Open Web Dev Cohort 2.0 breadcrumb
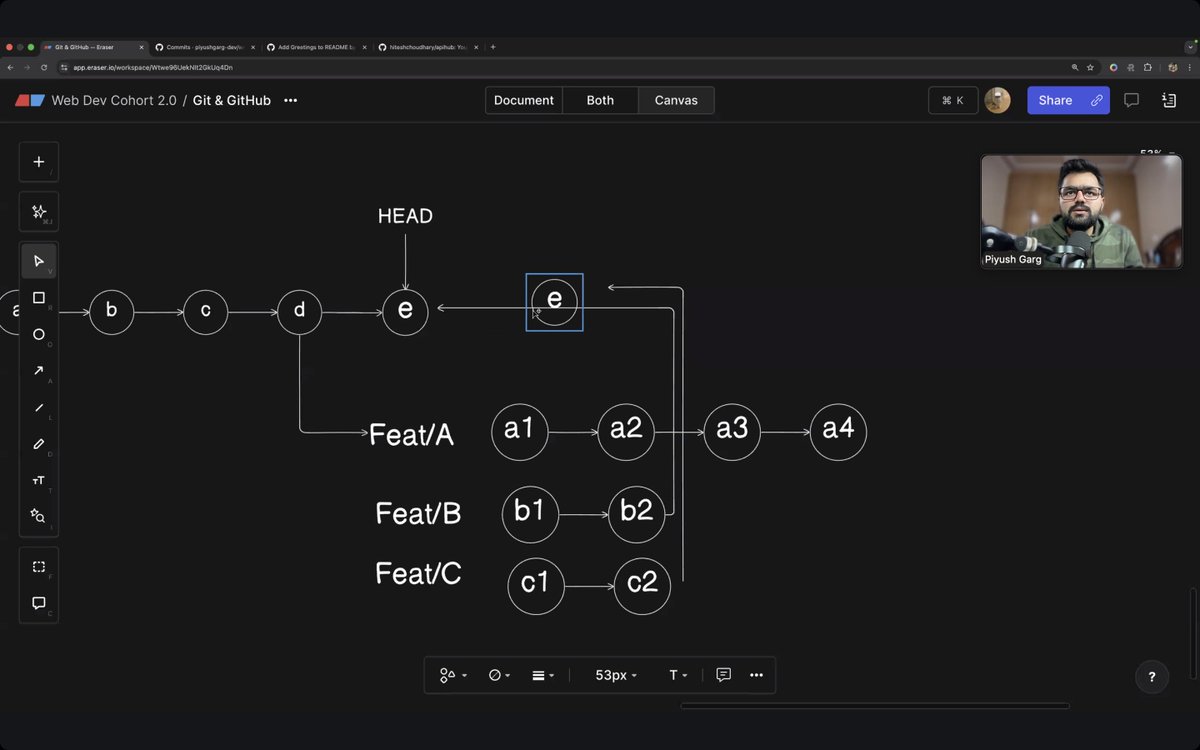 click(114, 100)
